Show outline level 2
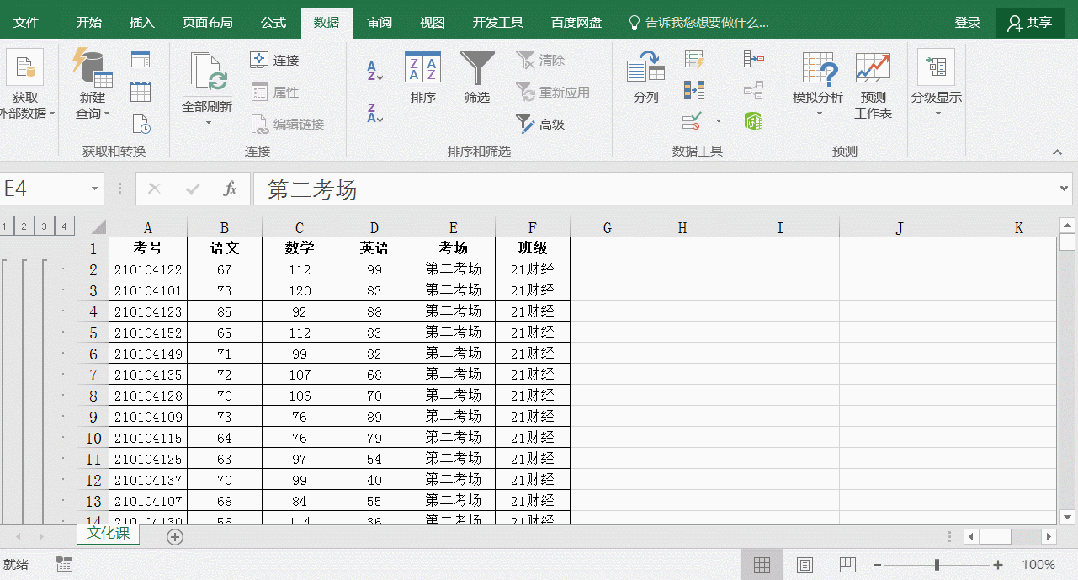Image resolution: width=1078 pixels, height=580 pixels. [24, 227]
